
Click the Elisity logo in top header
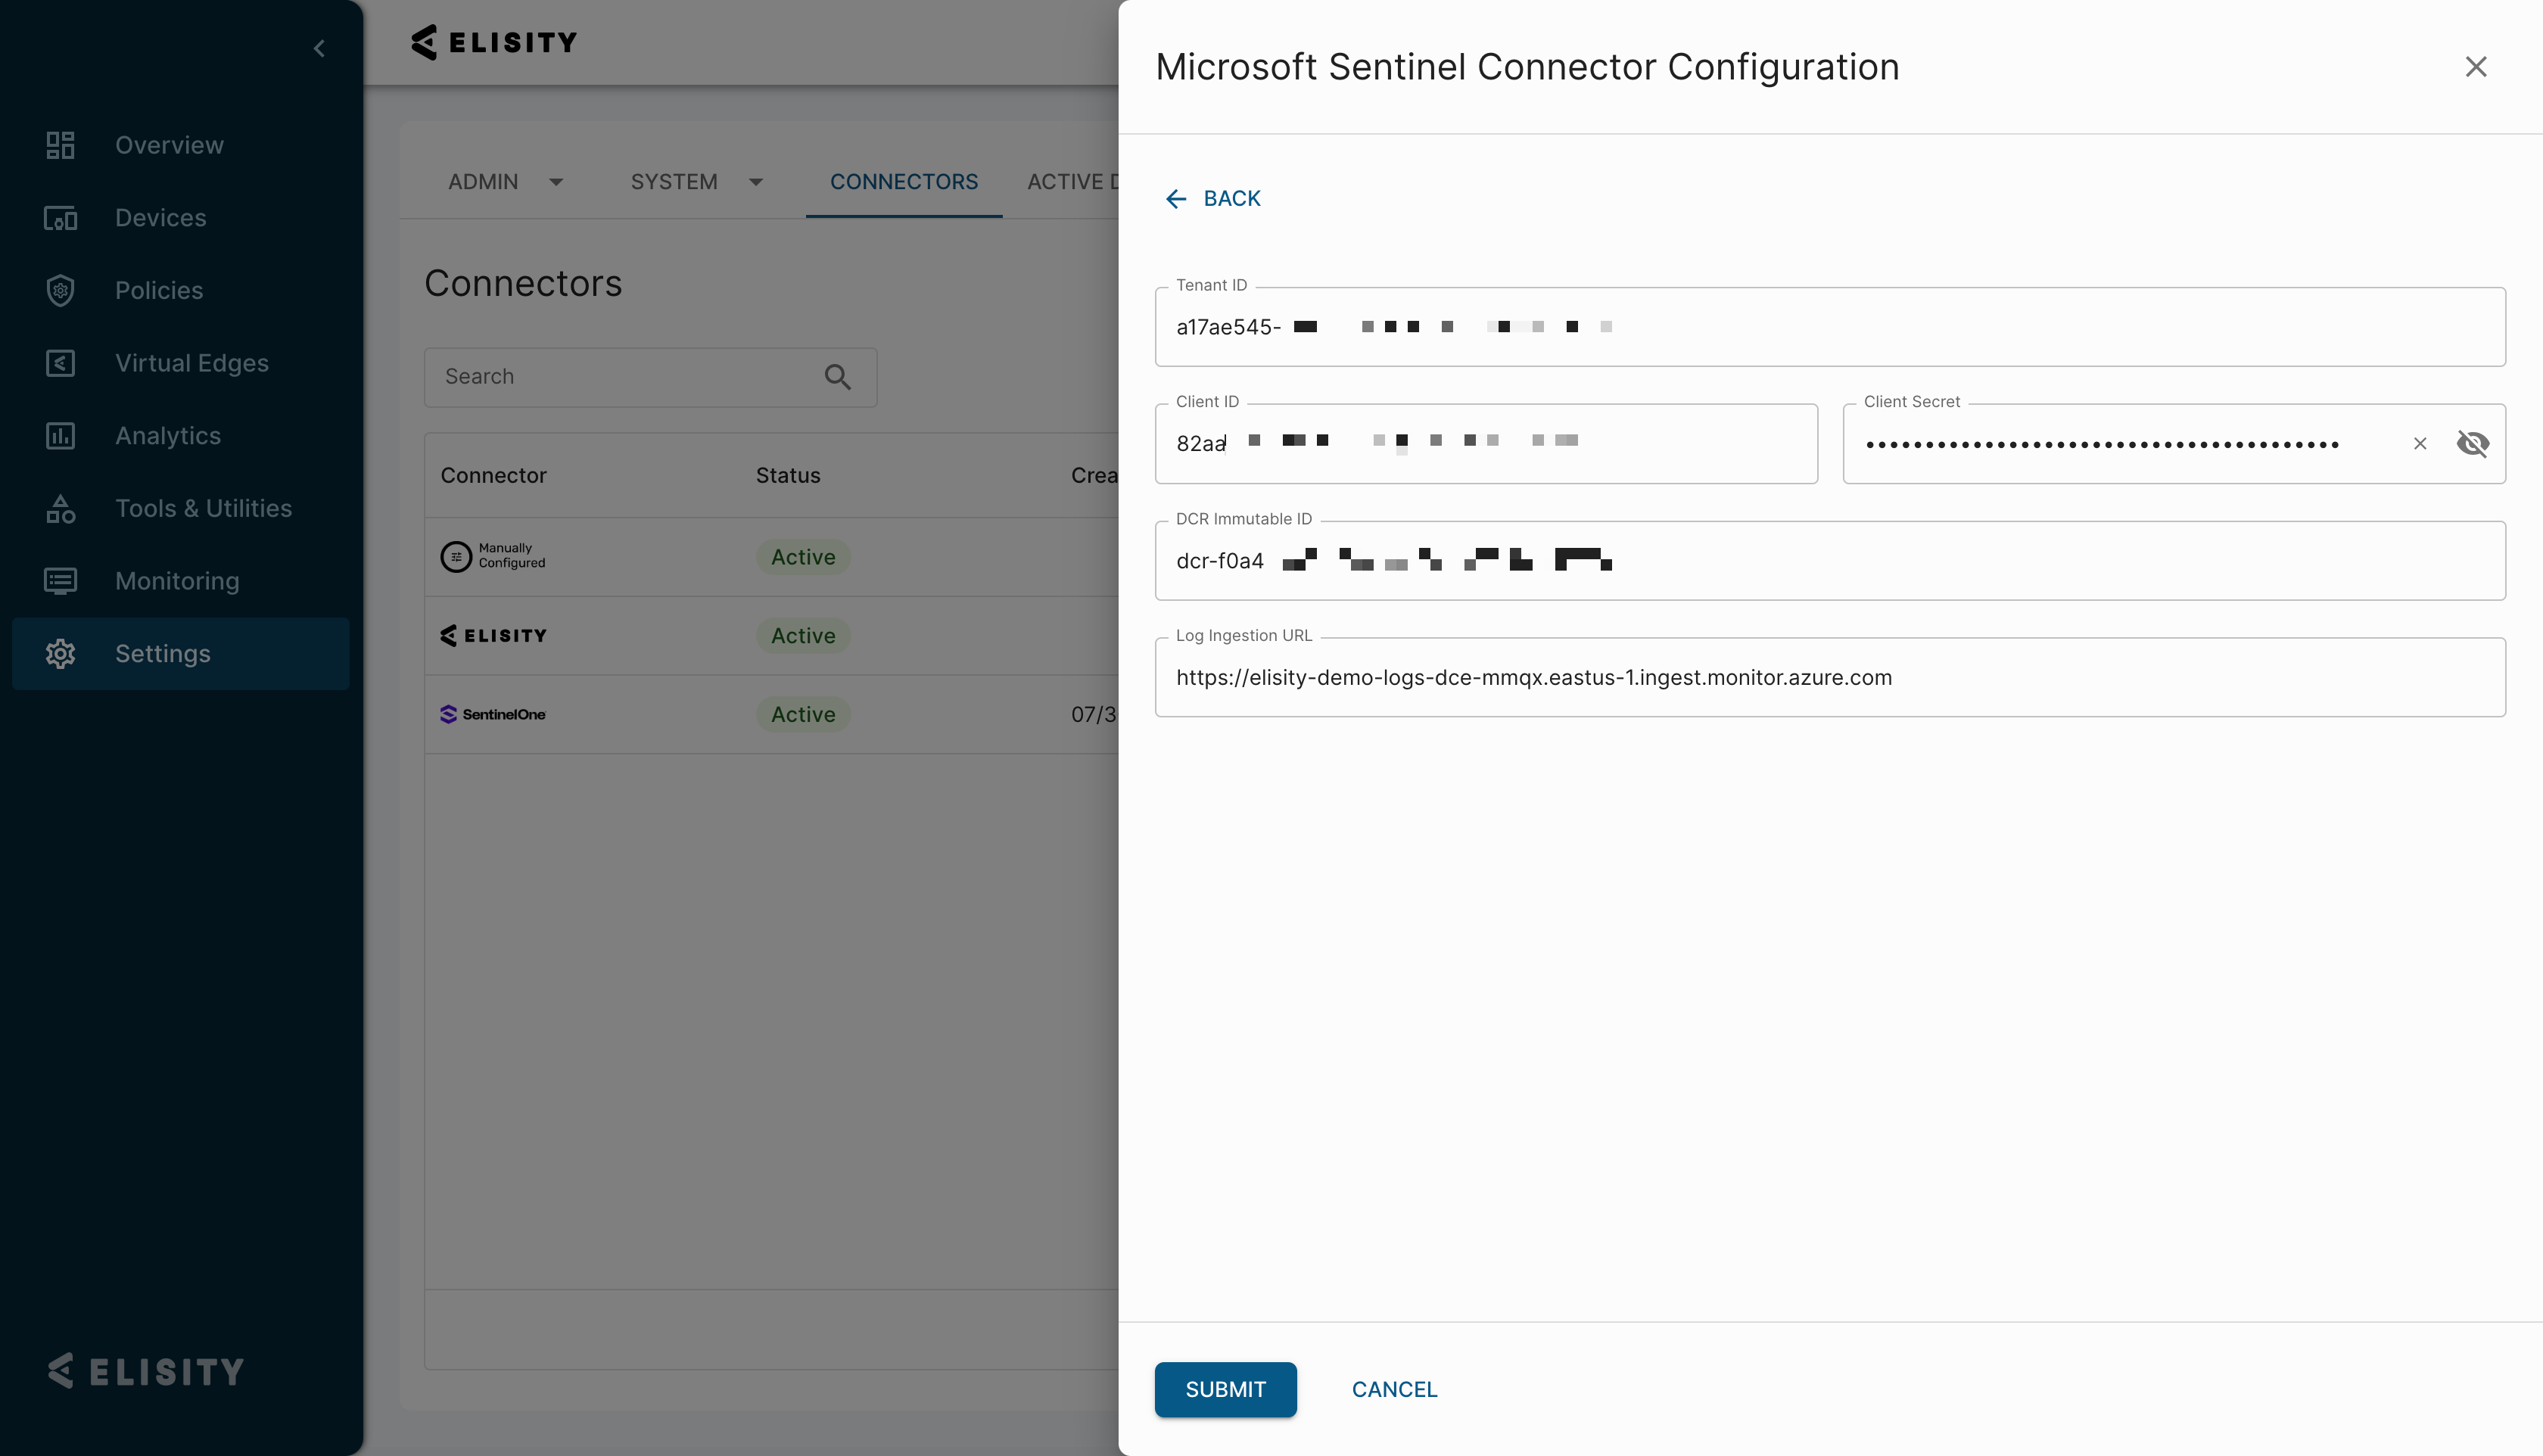pos(494,42)
